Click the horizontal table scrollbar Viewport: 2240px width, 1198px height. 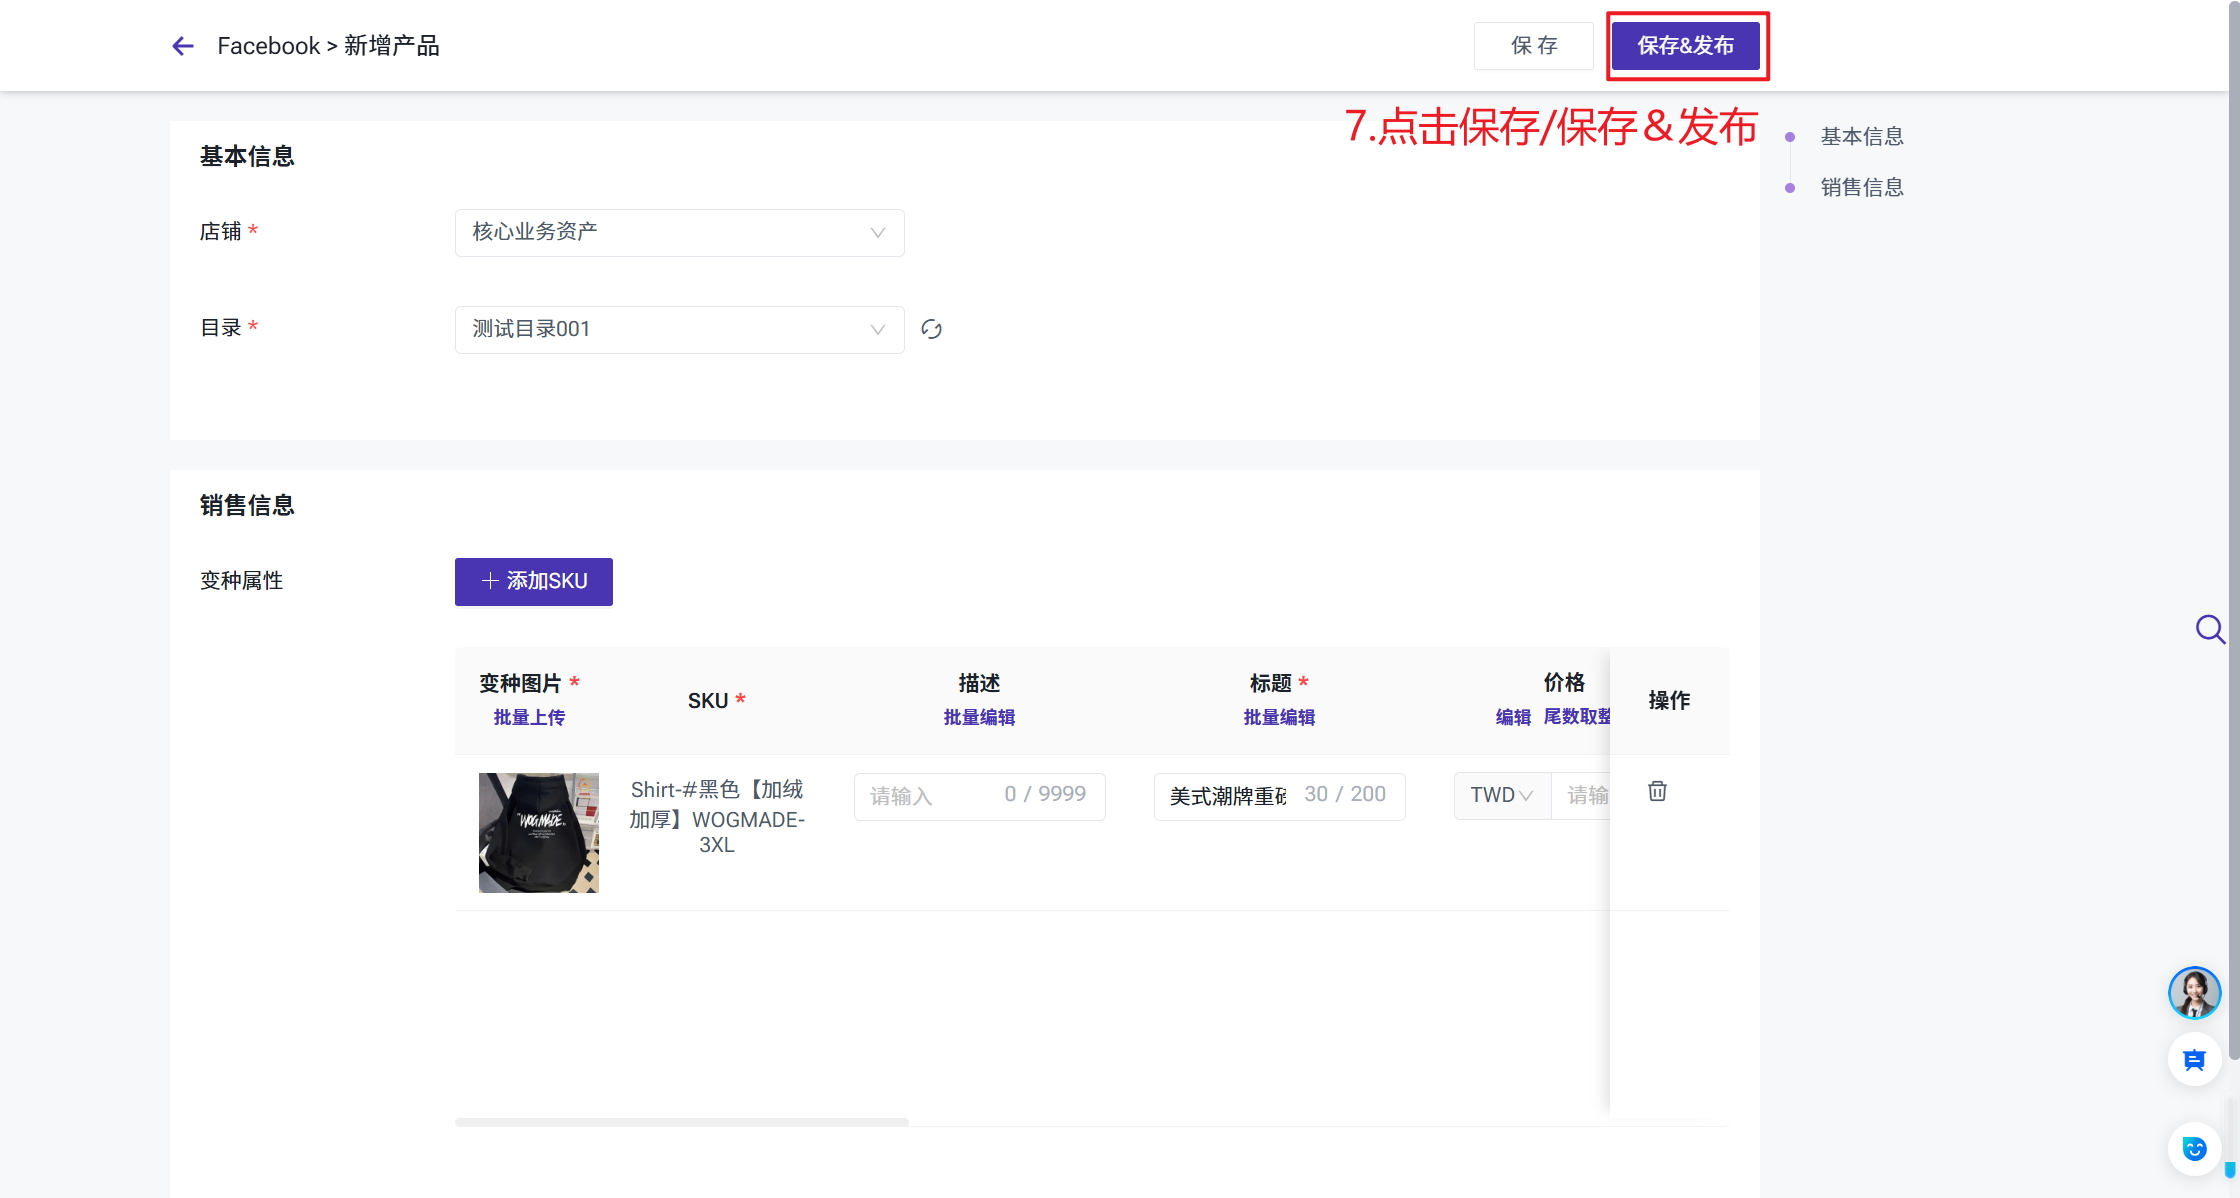pyautogui.click(x=681, y=1122)
